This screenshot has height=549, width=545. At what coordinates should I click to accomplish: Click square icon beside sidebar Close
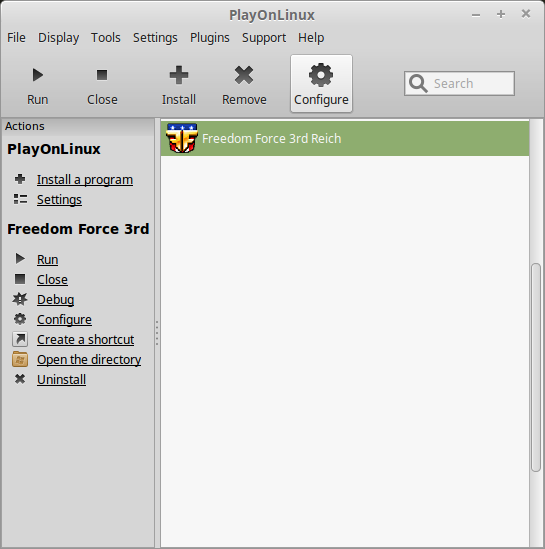coord(20,279)
